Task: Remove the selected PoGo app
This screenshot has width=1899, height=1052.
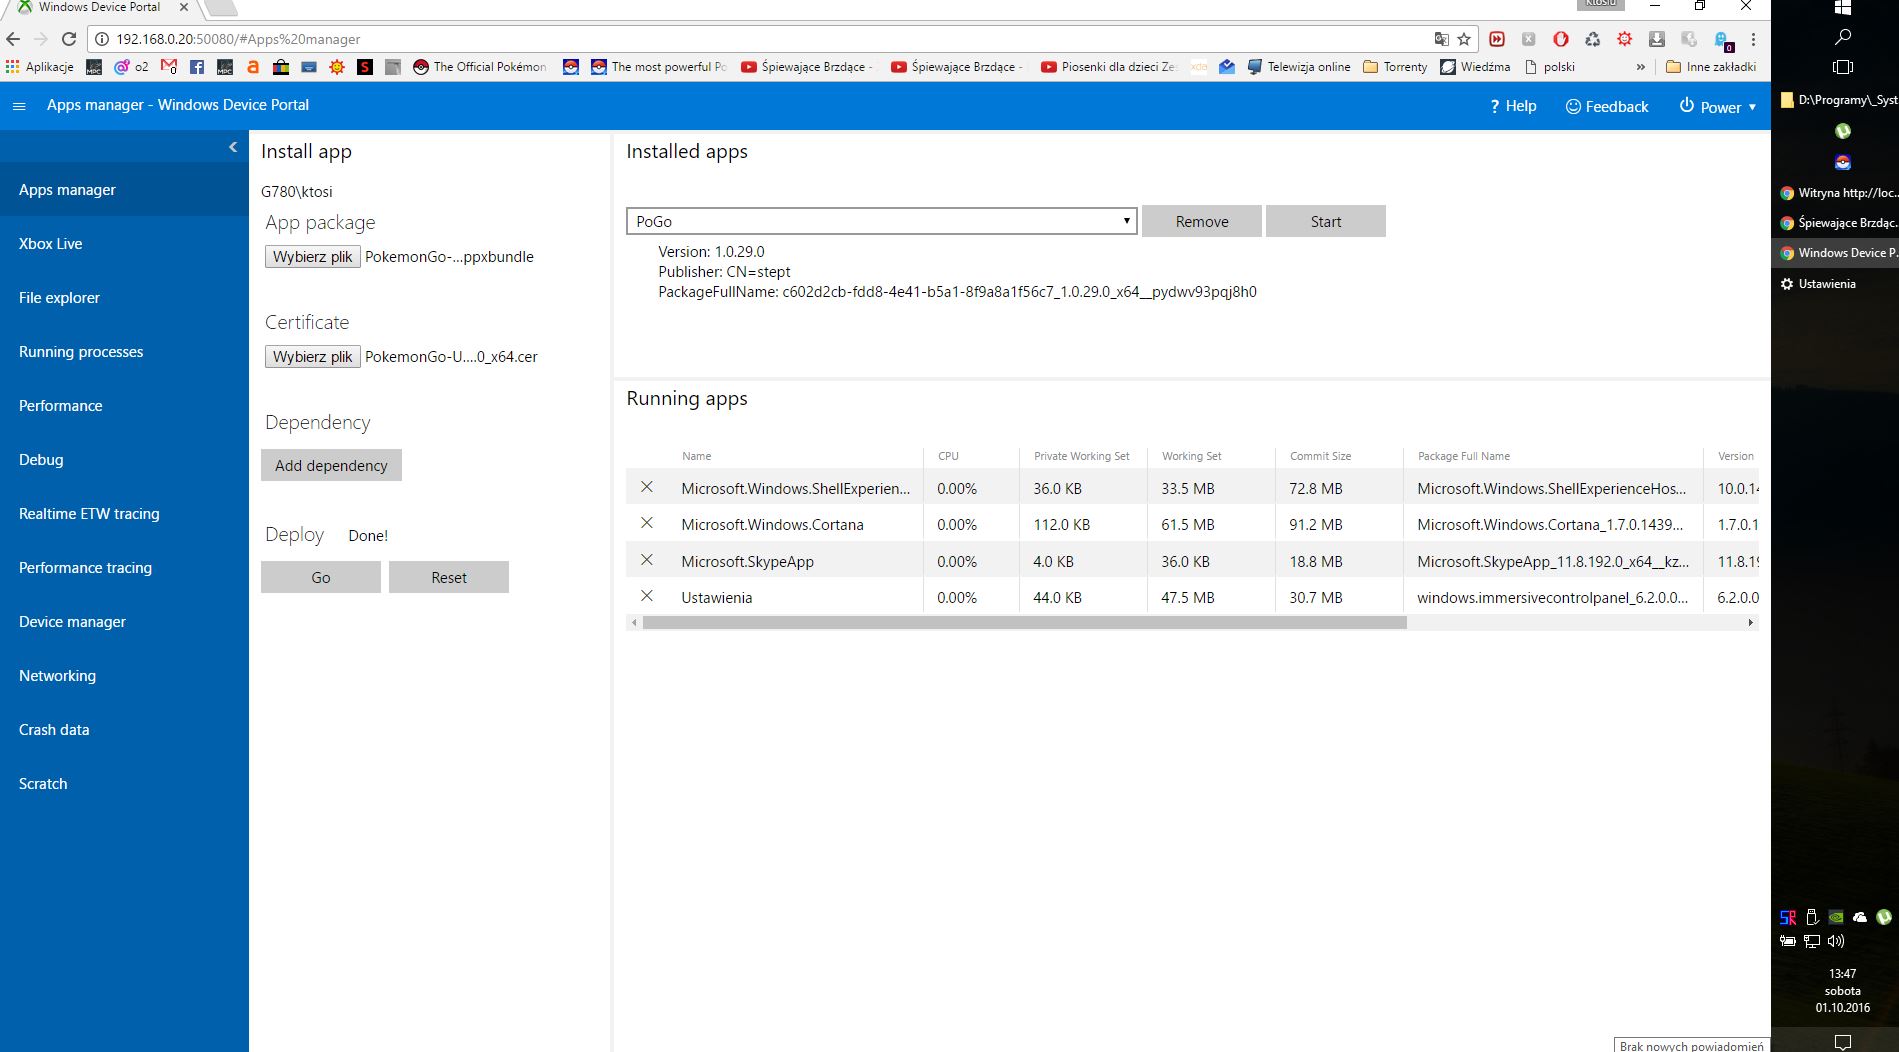Action: pyautogui.click(x=1202, y=221)
